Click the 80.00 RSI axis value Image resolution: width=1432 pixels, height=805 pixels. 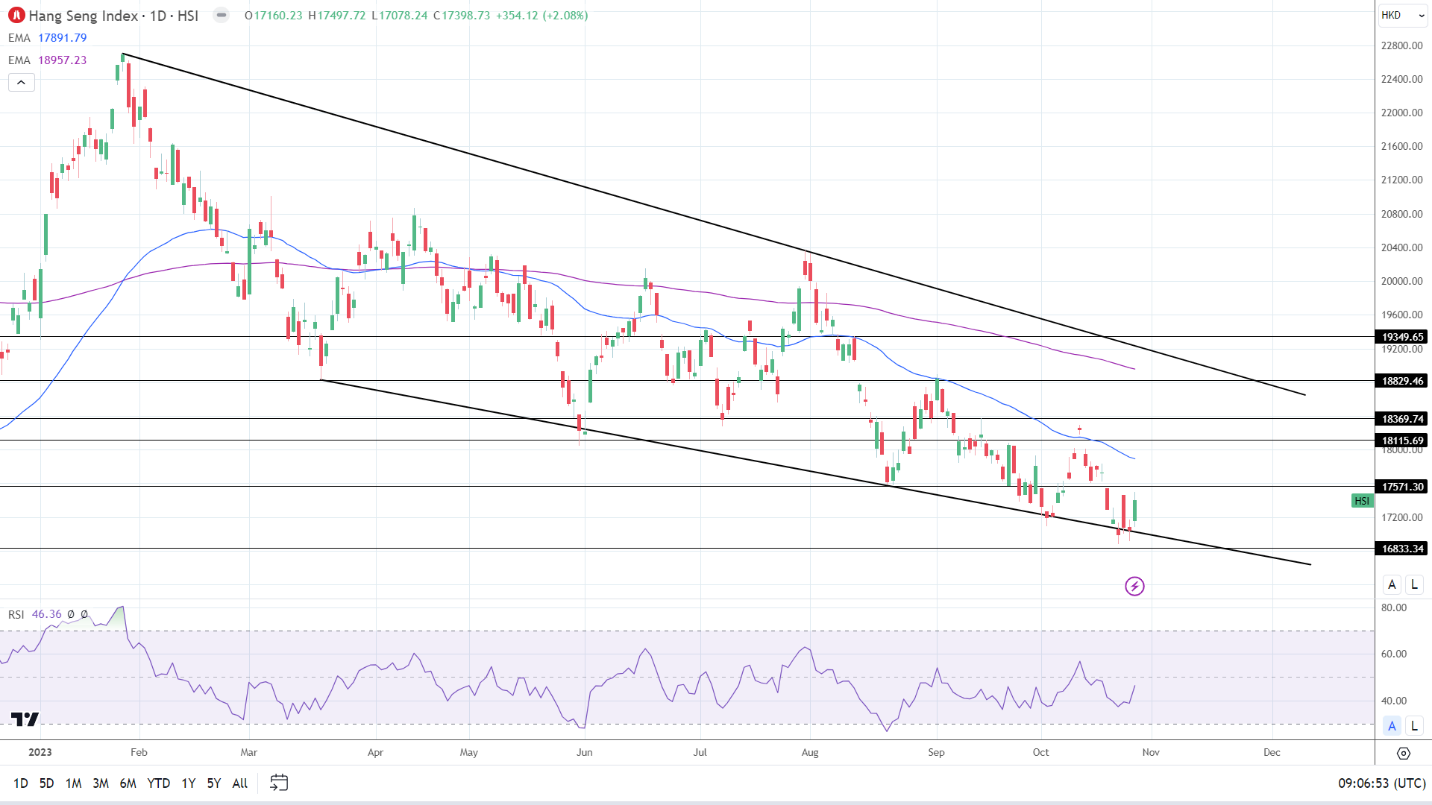(x=1394, y=607)
